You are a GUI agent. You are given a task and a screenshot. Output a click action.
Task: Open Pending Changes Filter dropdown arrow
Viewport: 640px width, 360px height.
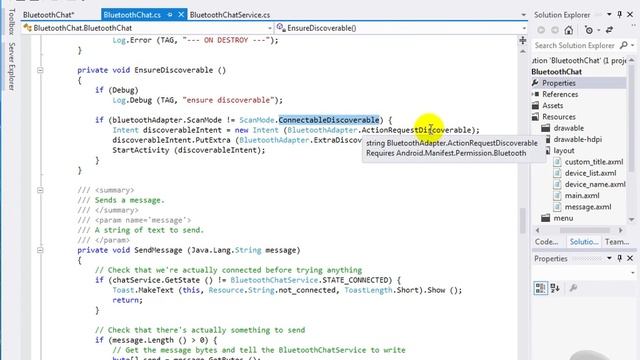598,30
